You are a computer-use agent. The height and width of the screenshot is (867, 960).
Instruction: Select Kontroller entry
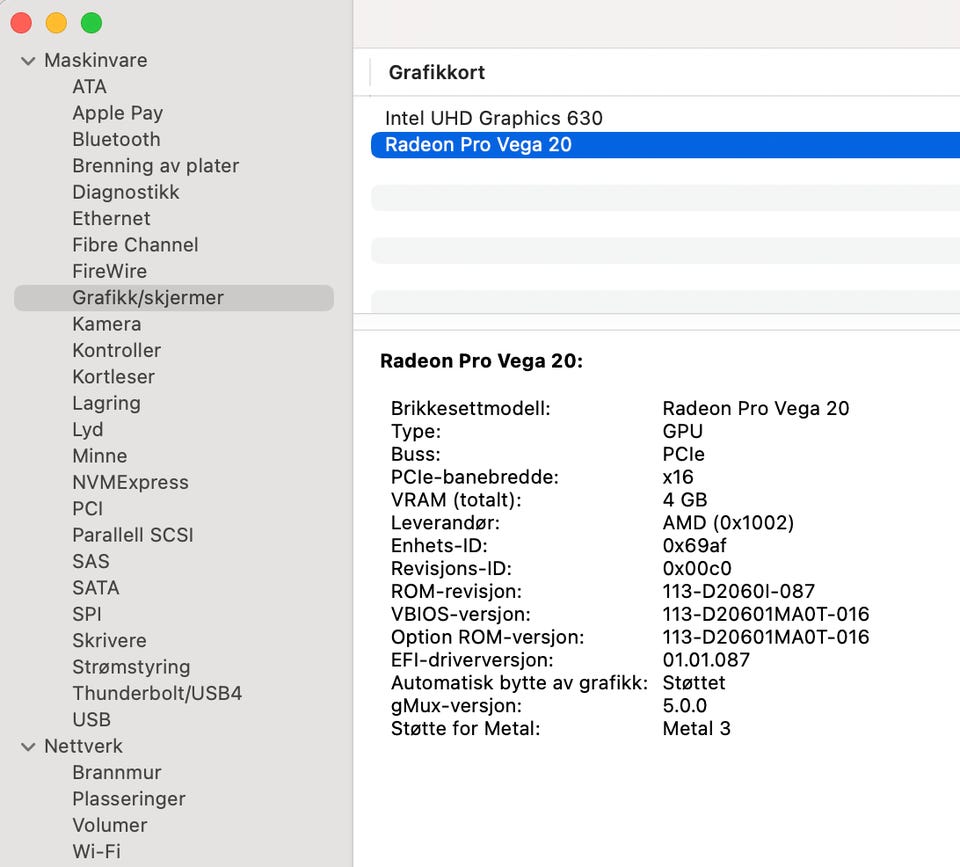point(116,350)
